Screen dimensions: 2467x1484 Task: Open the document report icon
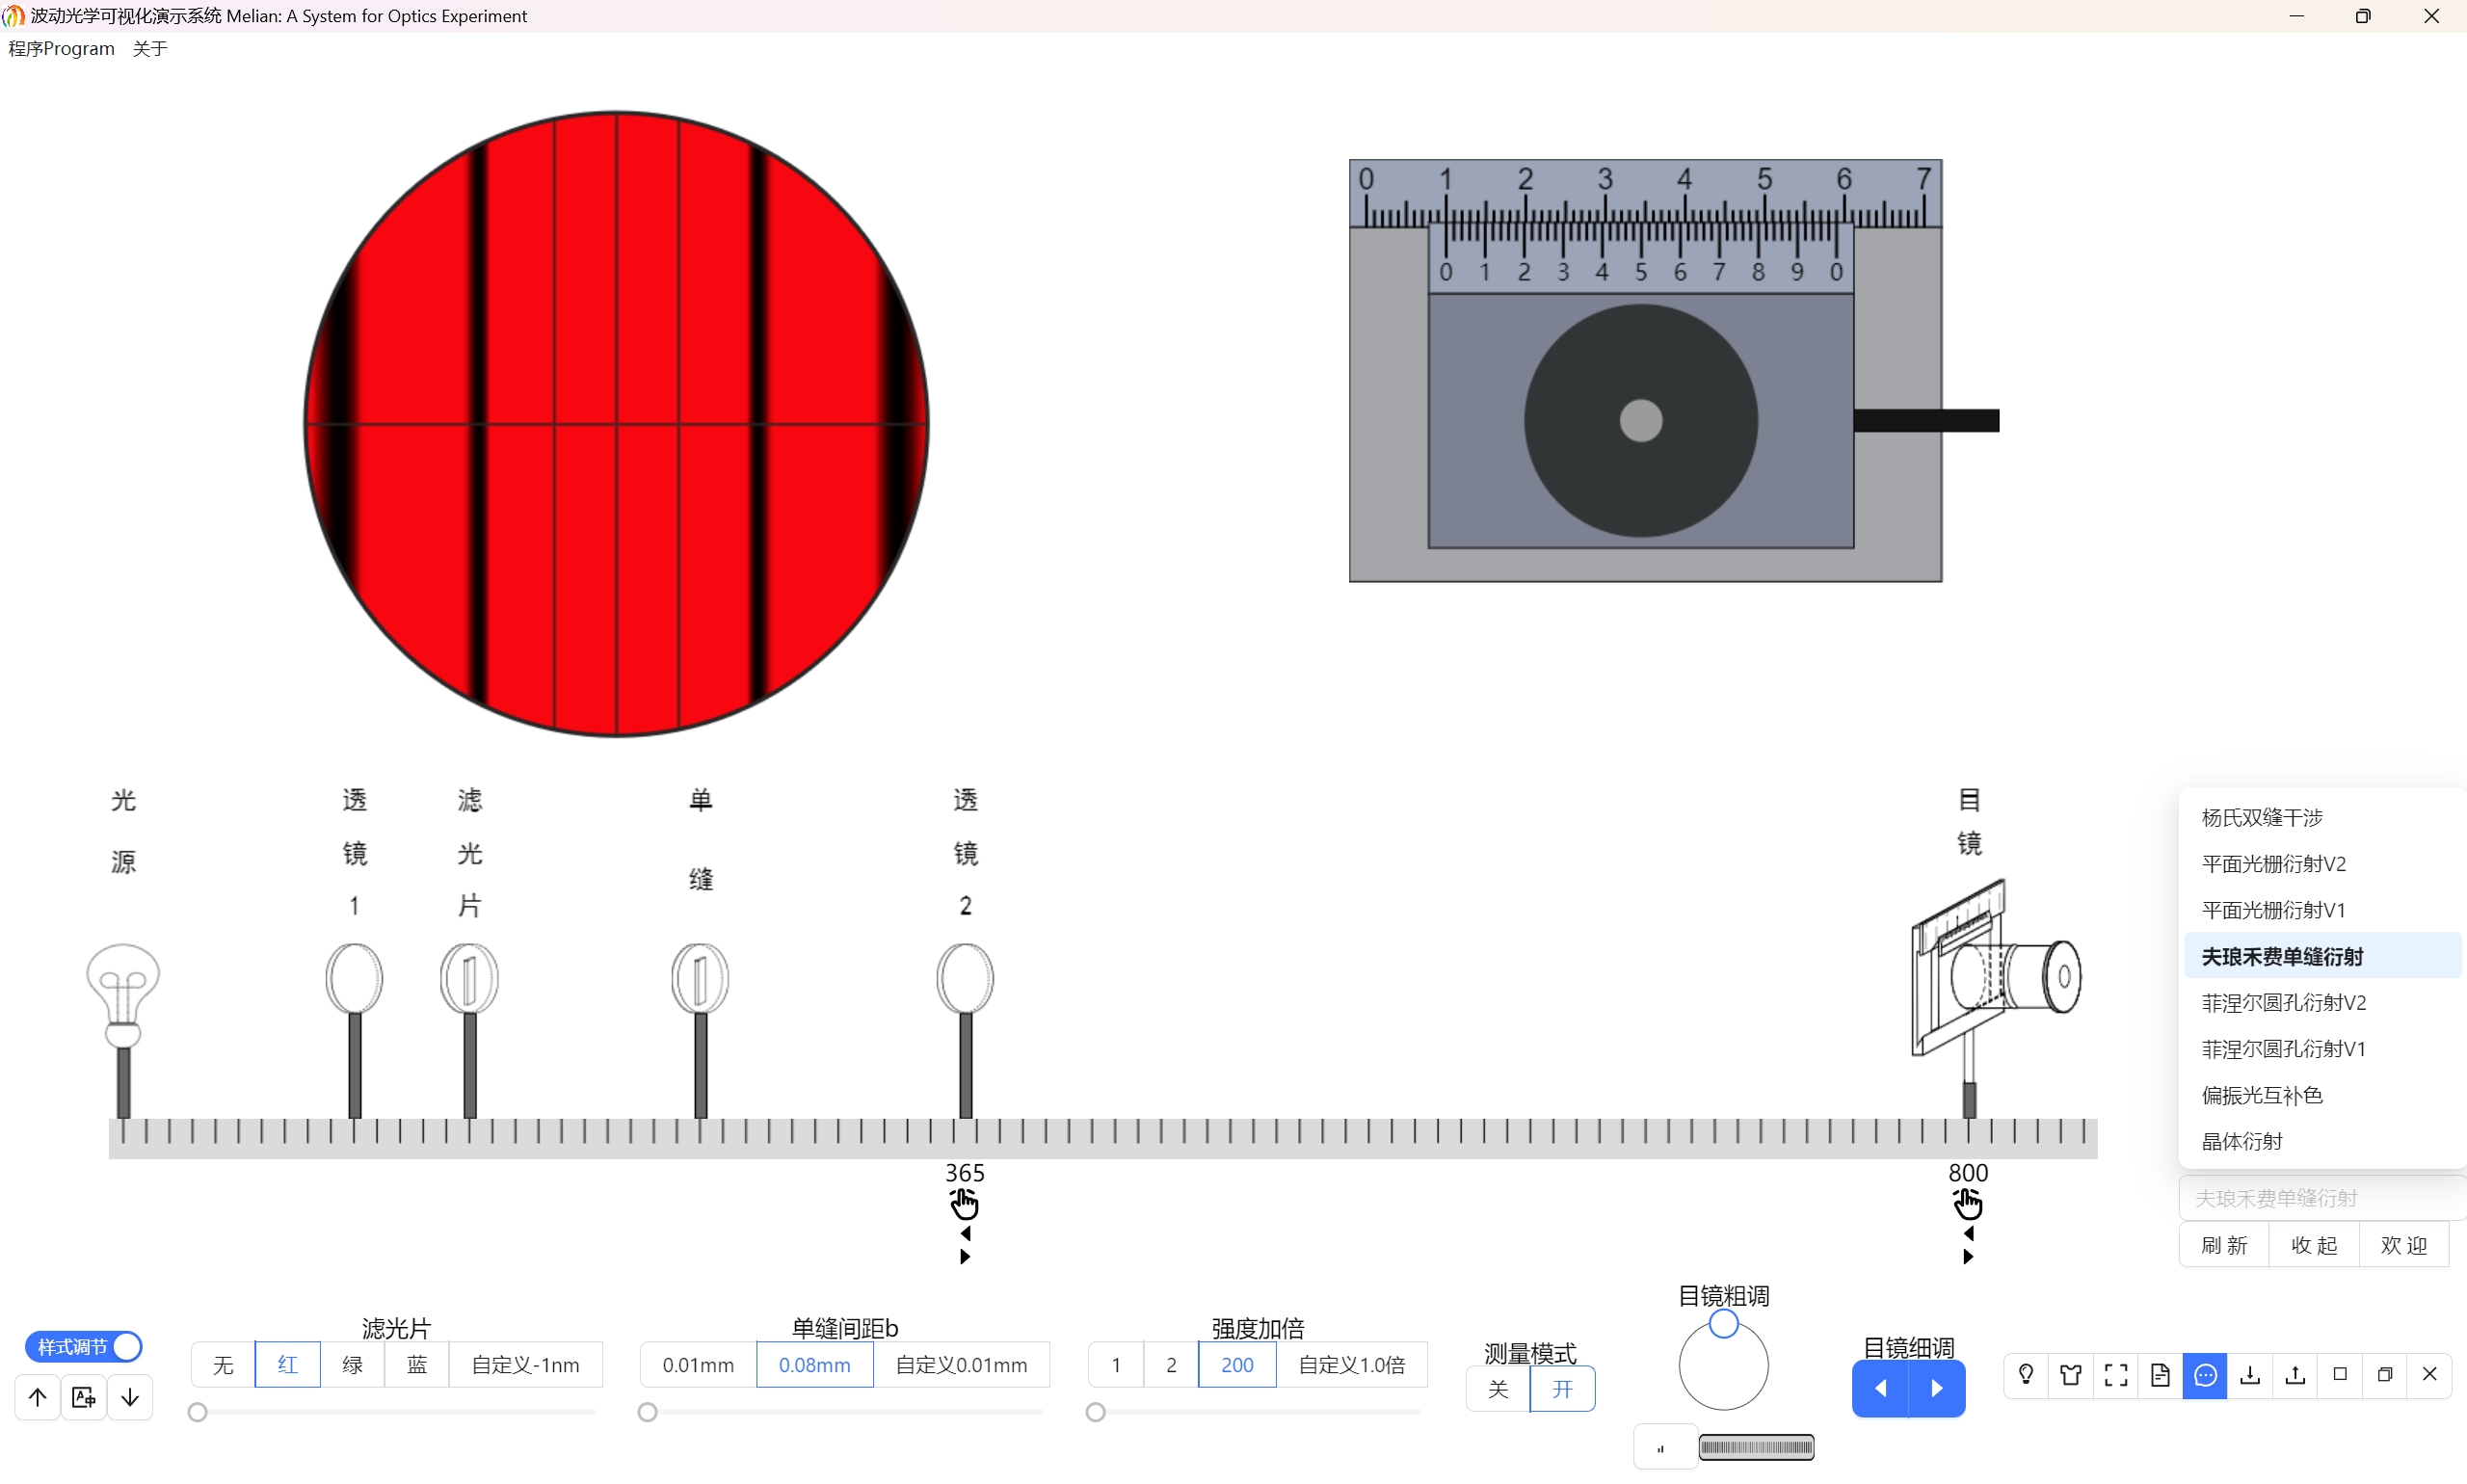2159,1374
